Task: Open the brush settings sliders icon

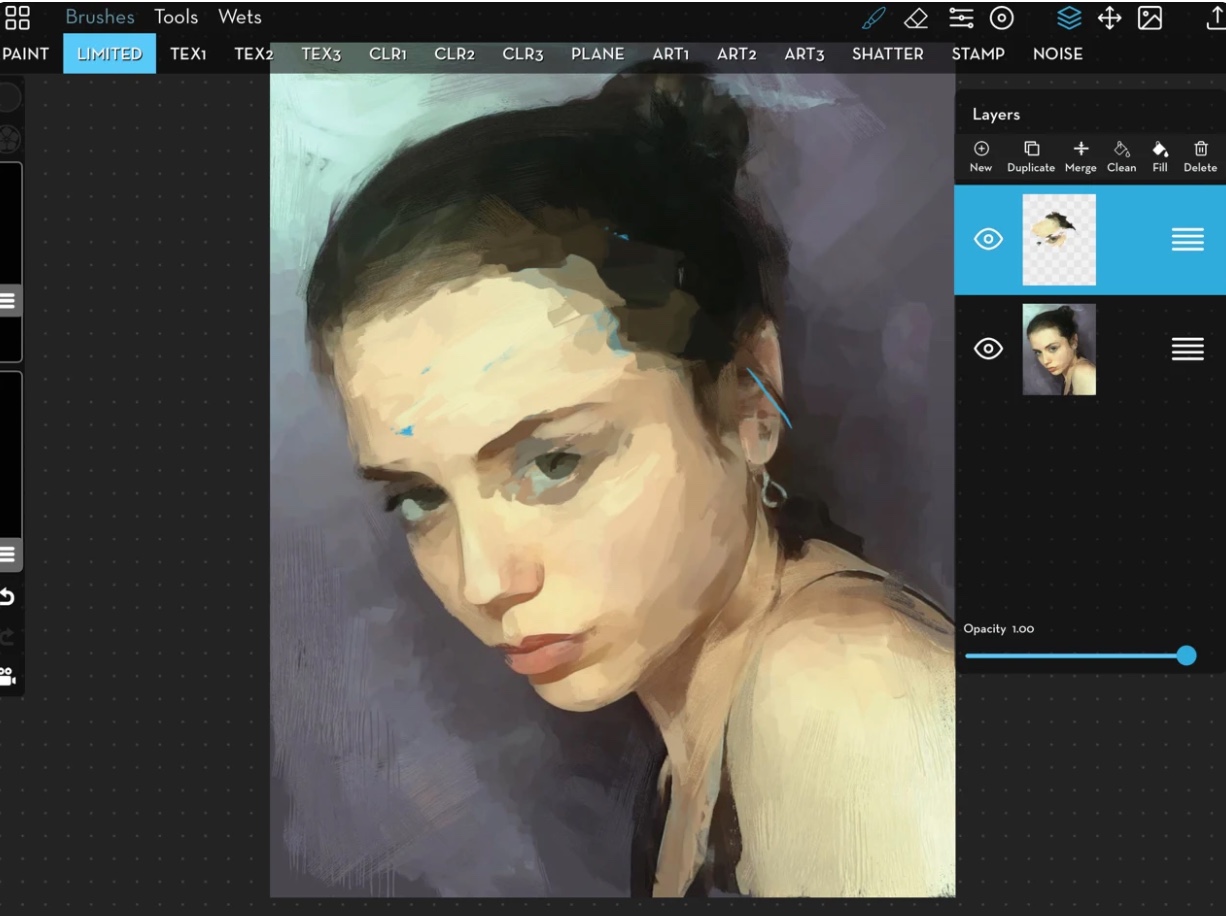Action: click(960, 18)
